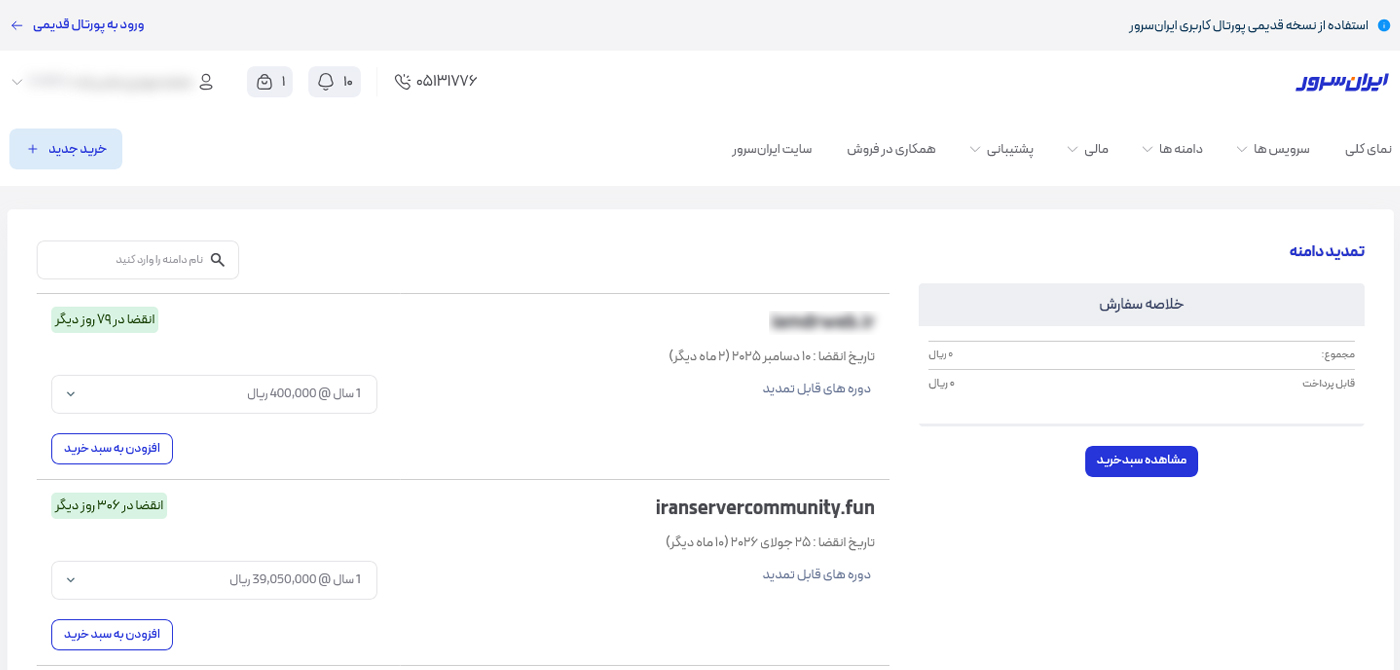Go to نمای کلی overview
The height and width of the screenshot is (670, 1400).
pyautogui.click(x=1367, y=149)
